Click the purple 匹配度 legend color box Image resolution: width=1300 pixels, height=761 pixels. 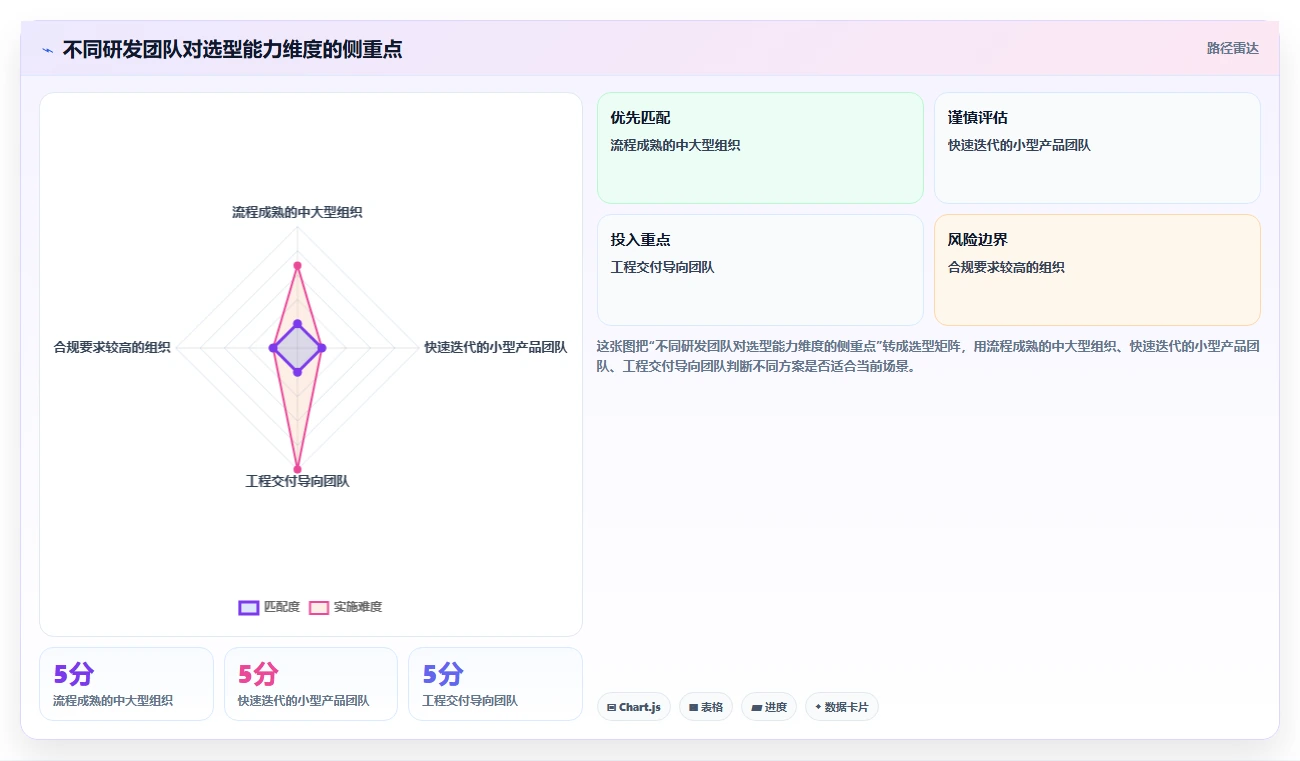point(249,607)
